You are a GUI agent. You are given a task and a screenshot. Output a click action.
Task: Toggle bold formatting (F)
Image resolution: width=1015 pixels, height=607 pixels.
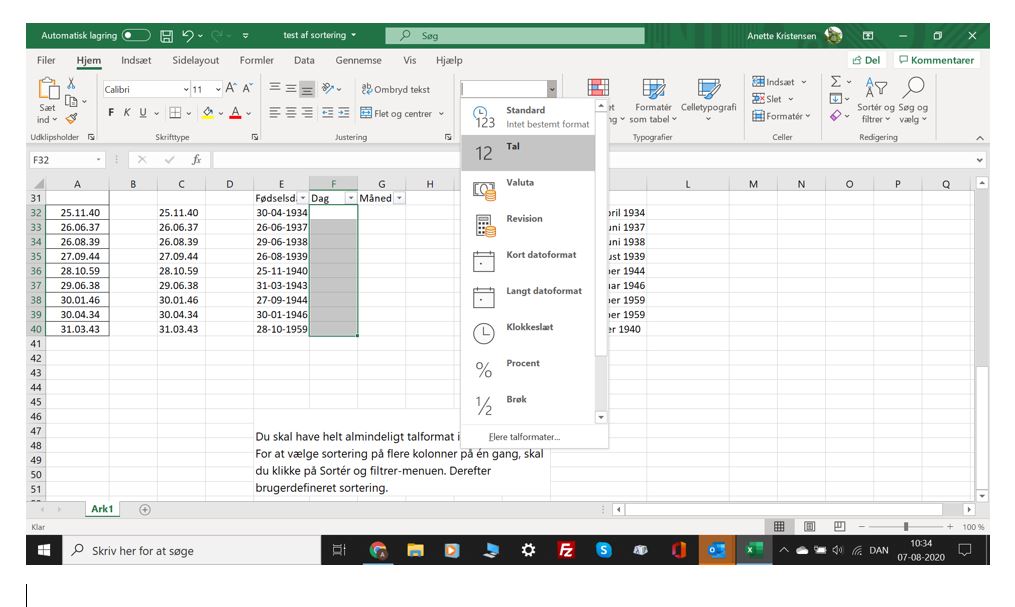[x=111, y=113]
